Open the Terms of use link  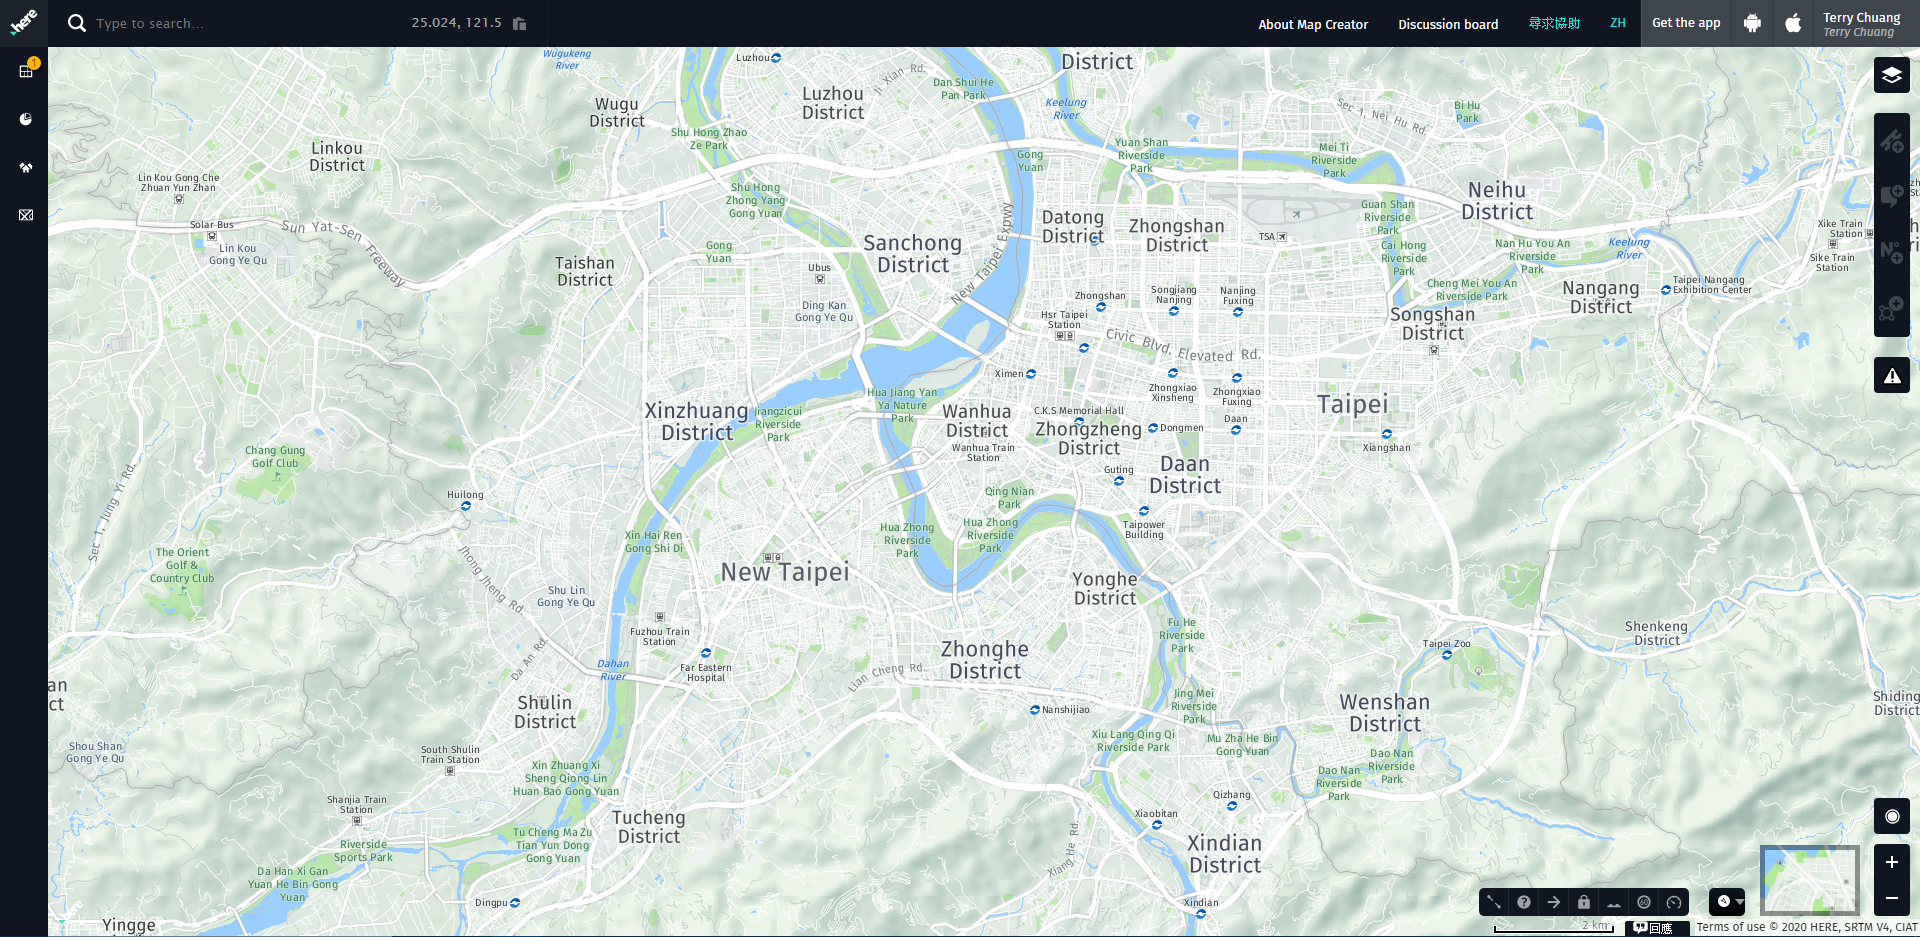pyautogui.click(x=1730, y=927)
